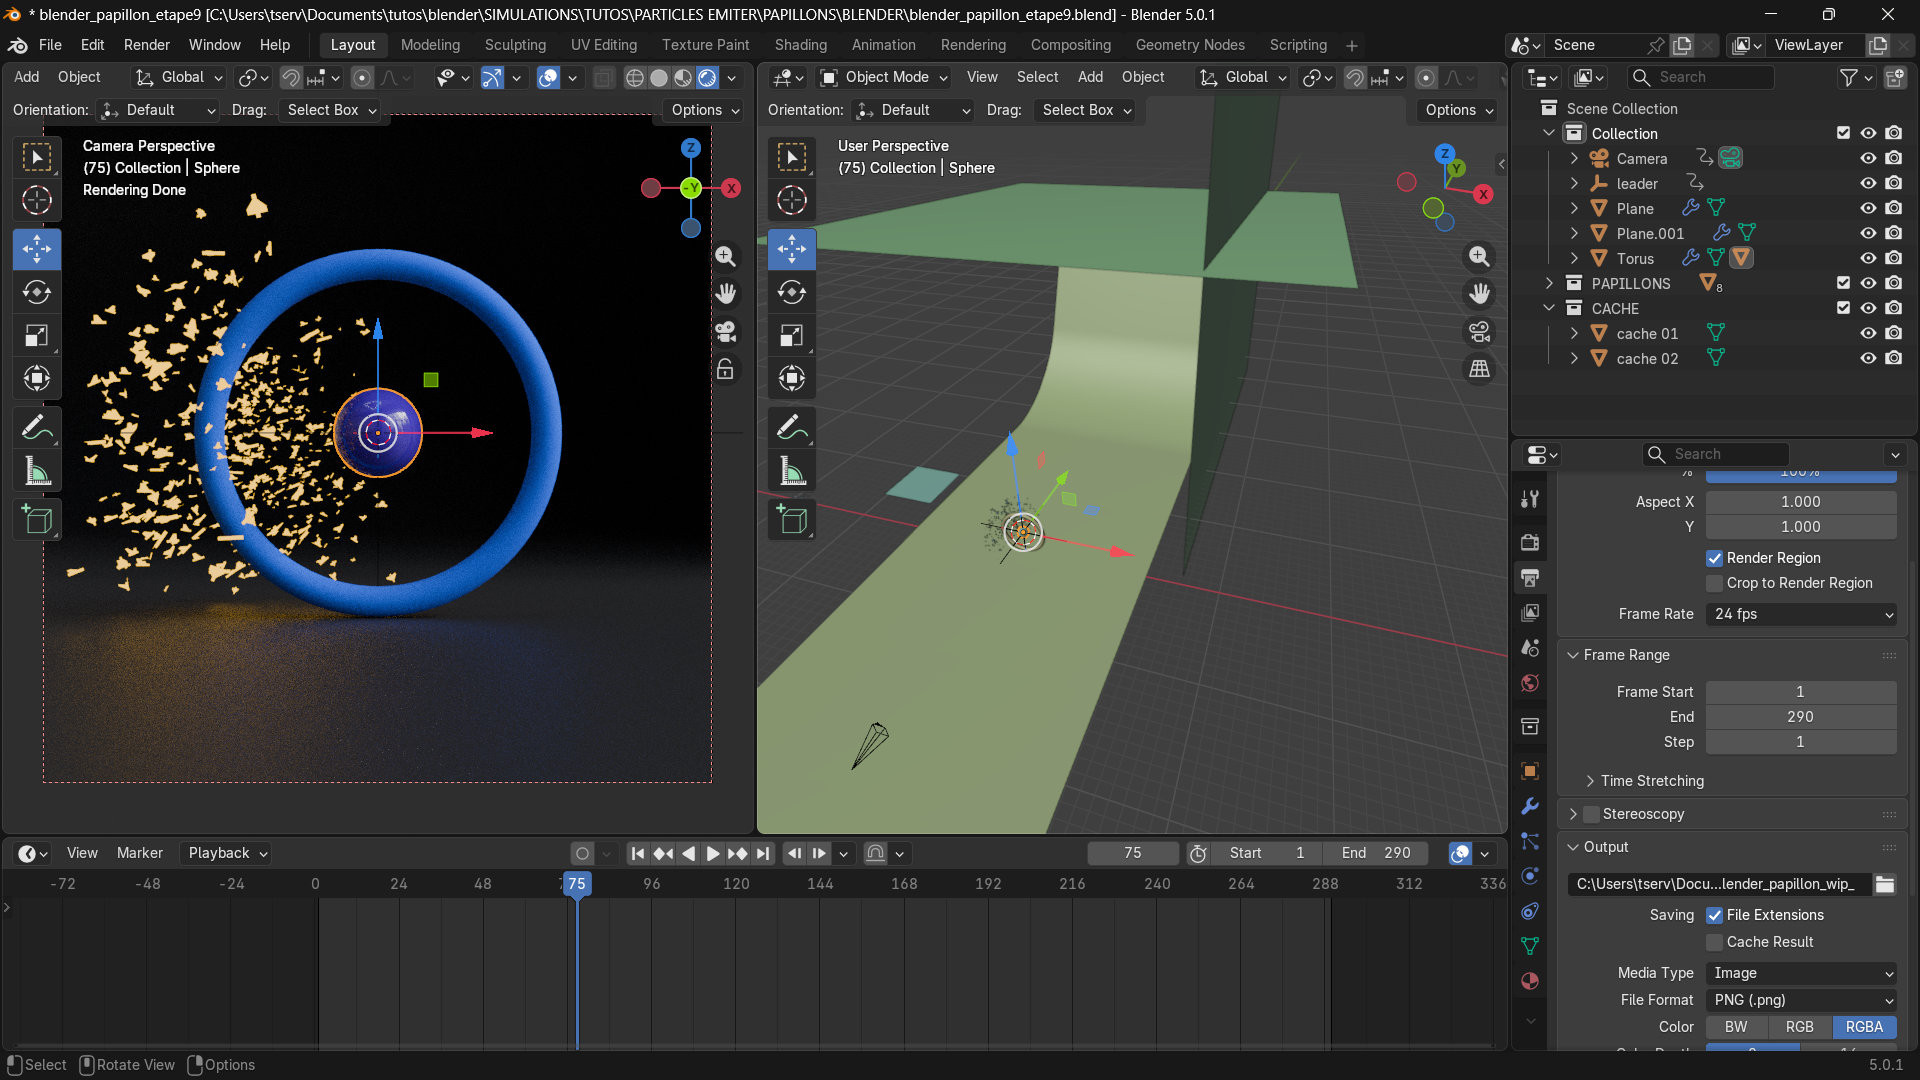Enable Crop to Render Region

[x=1715, y=583]
